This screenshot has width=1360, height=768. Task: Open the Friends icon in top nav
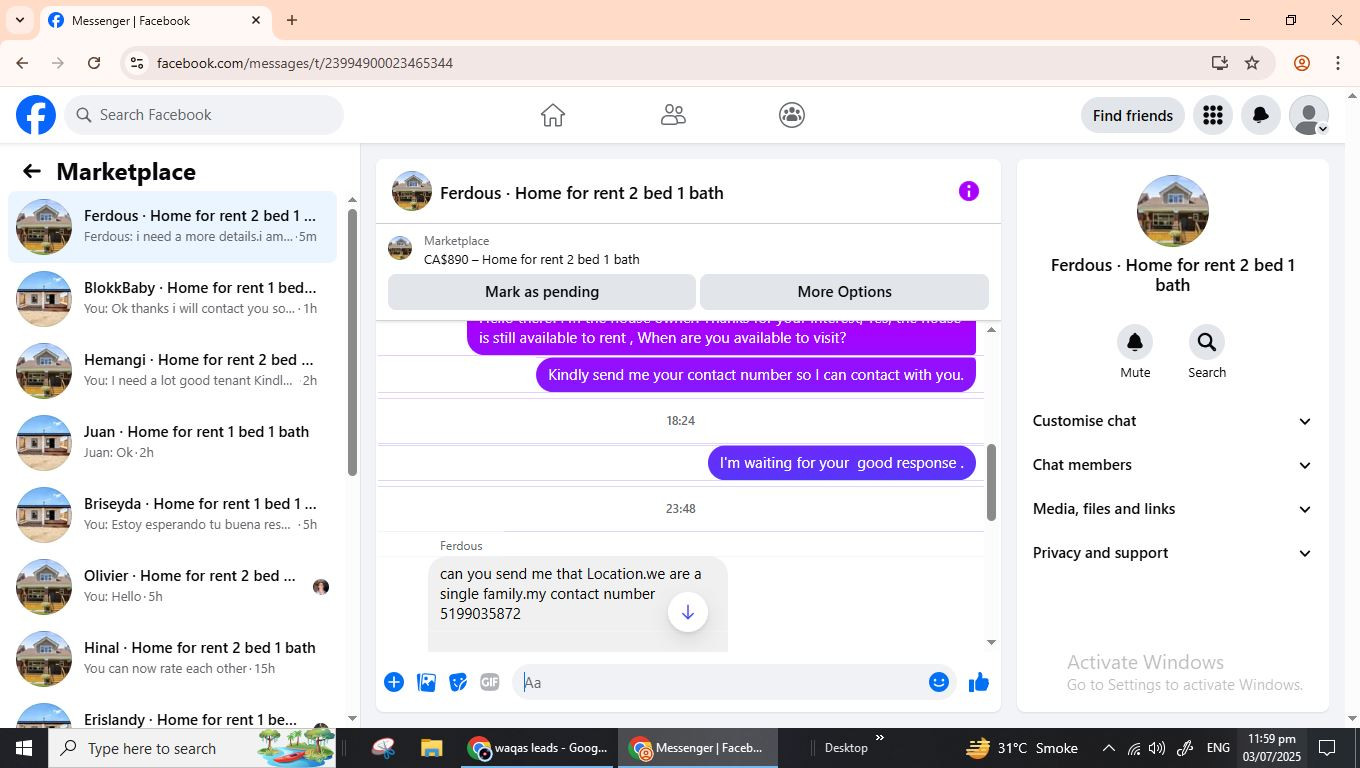pos(673,115)
